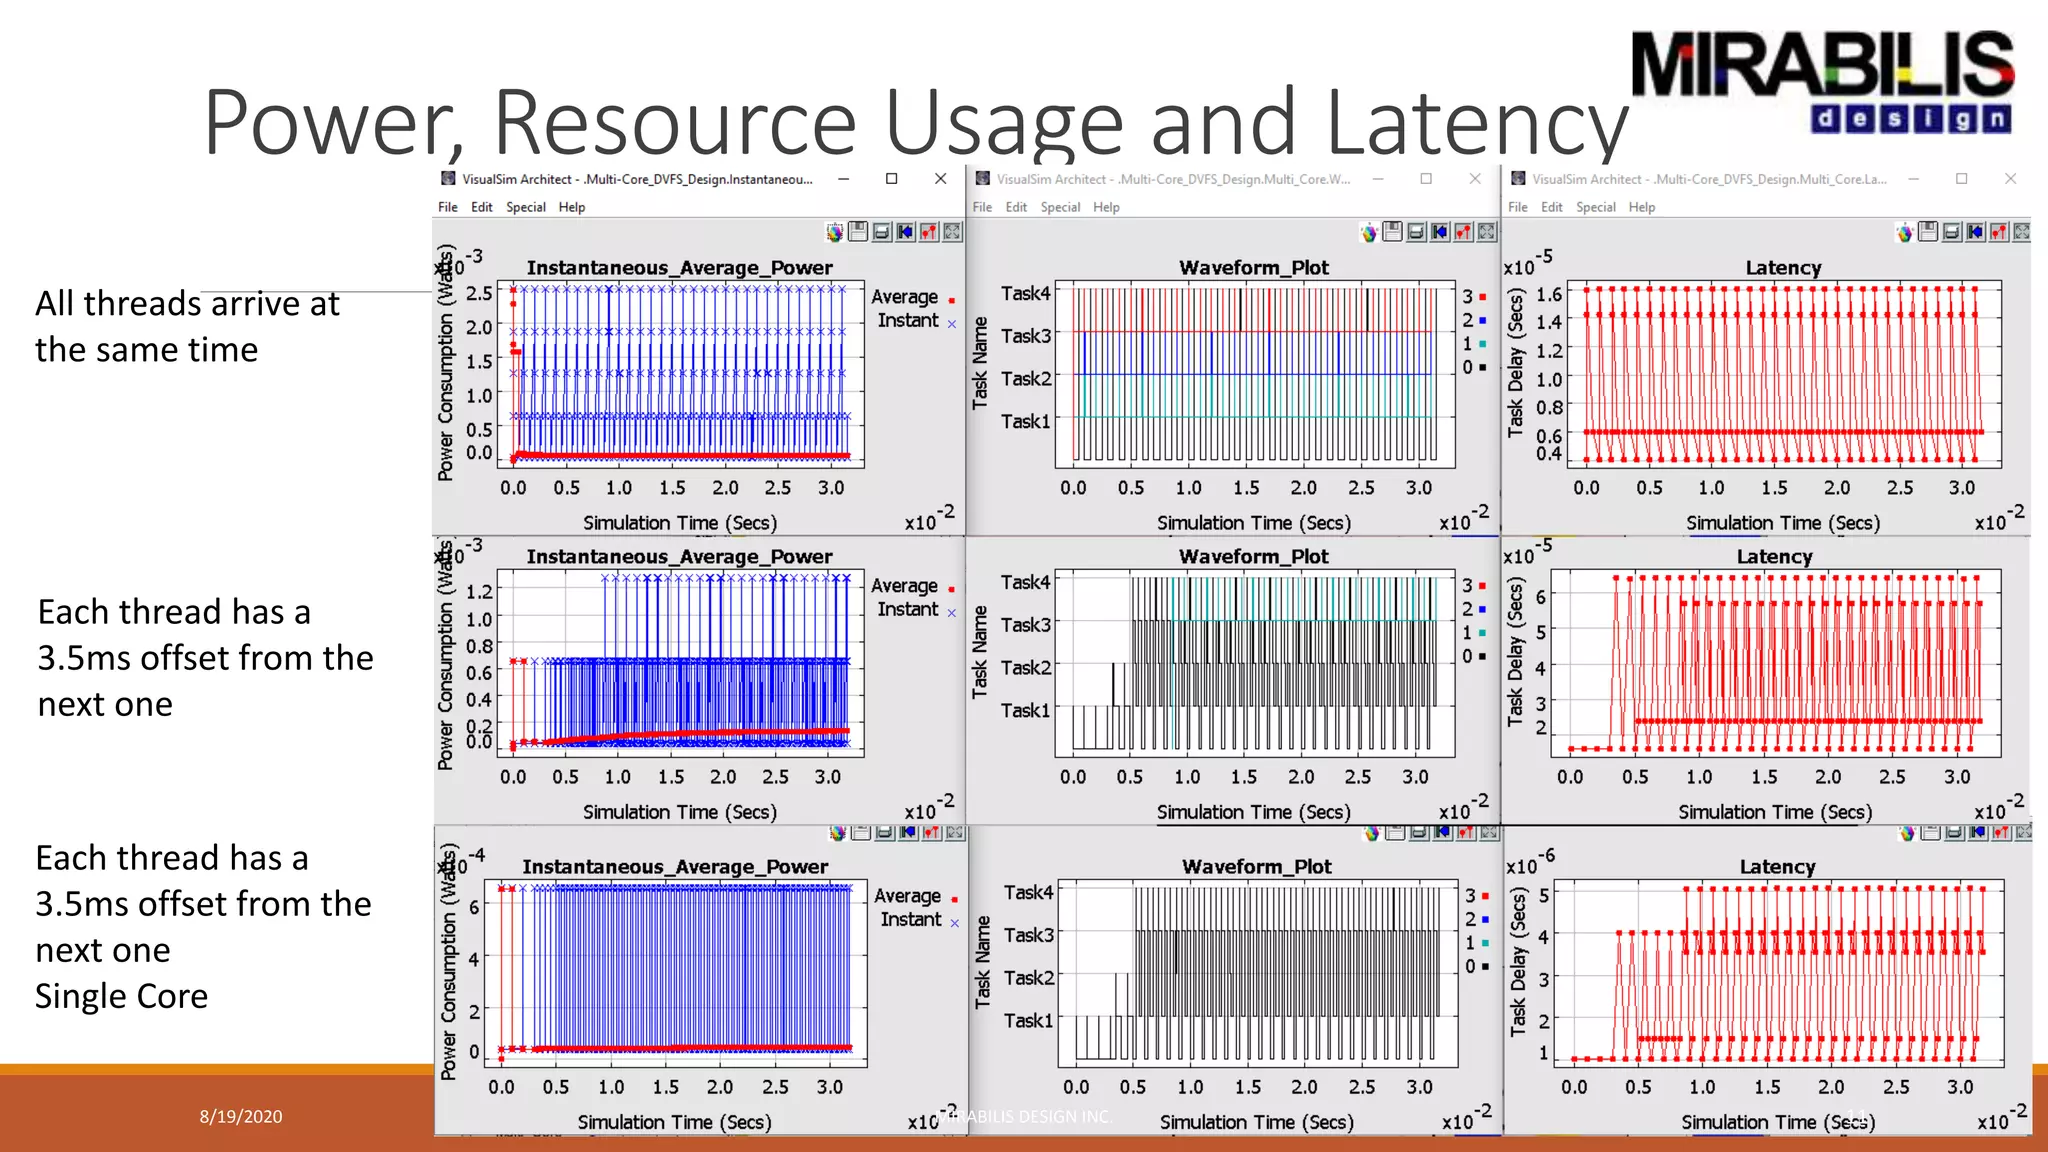2048x1152 pixels.
Task: Click red Average legend marker in top power plot
Action: [x=952, y=300]
